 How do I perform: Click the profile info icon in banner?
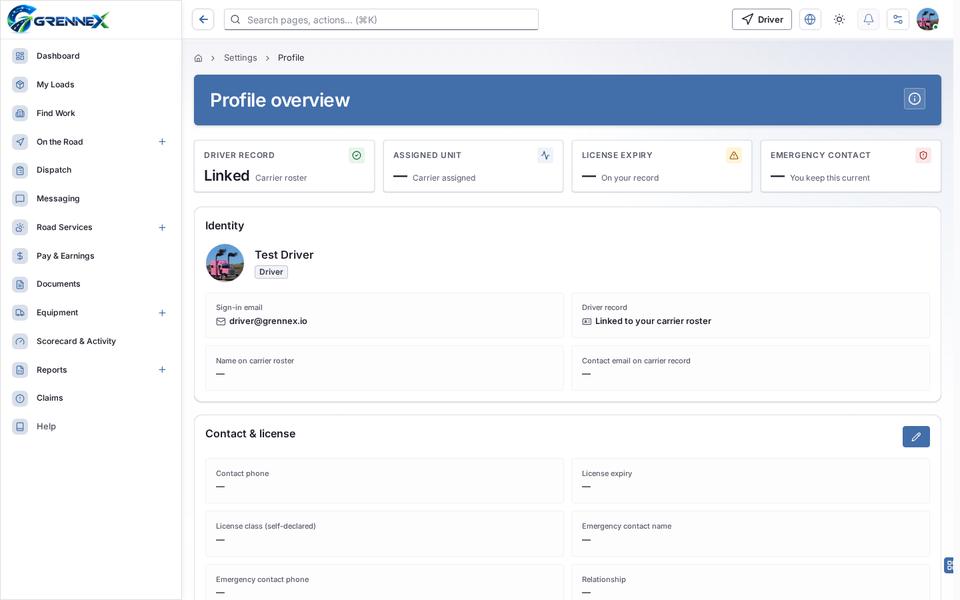[914, 99]
